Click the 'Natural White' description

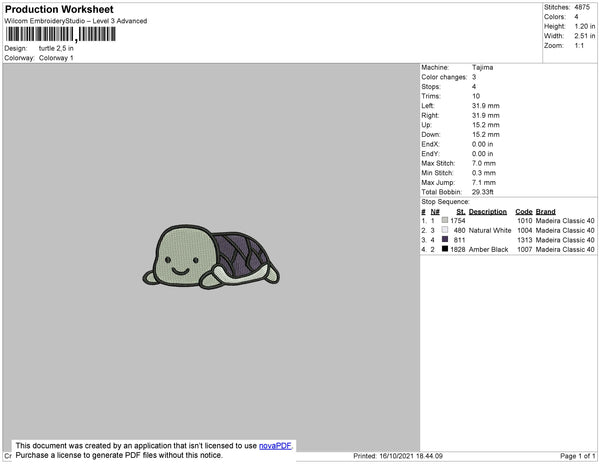tap(490, 230)
